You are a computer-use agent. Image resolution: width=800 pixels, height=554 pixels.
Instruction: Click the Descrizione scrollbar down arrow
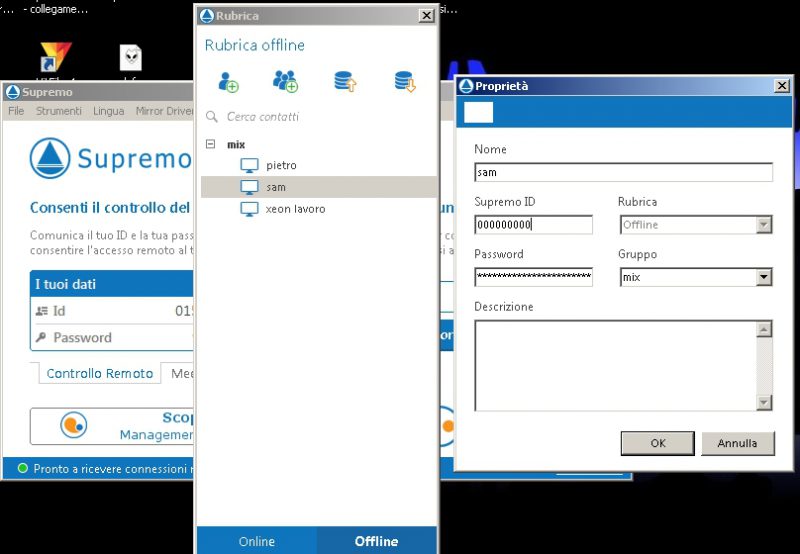pyautogui.click(x=764, y=402)
